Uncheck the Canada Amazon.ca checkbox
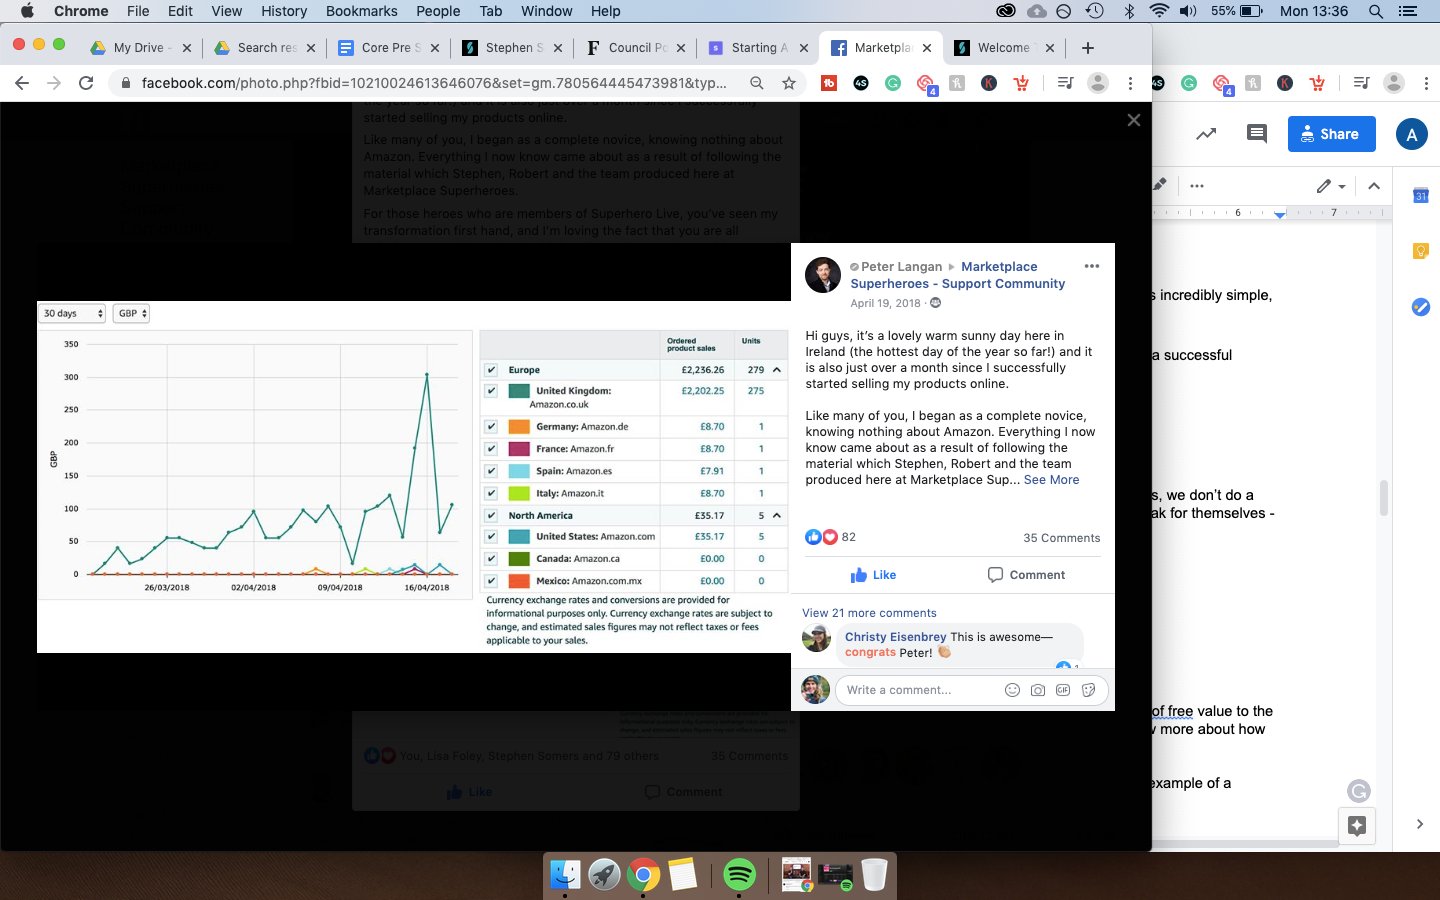The image size is (1440, 900). tap(491, 558)
